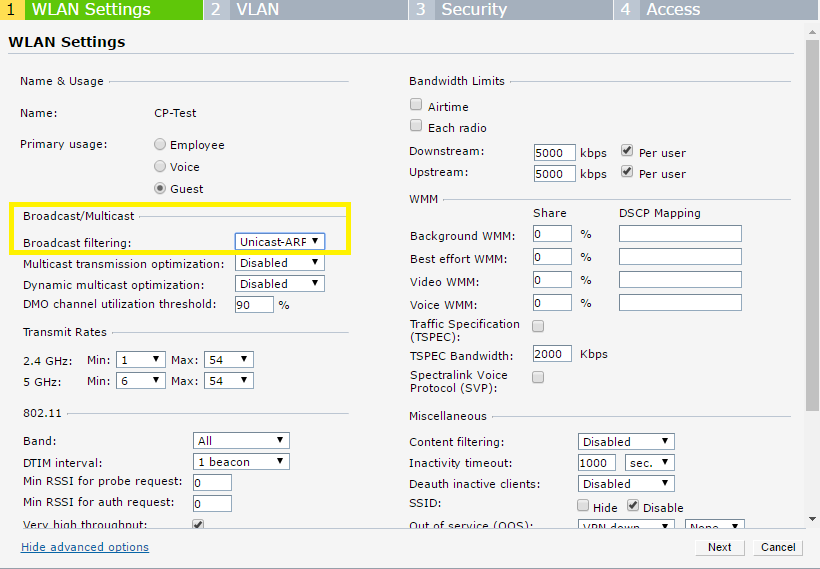Toggle Per user for Upstream
Screen dimensions: 820x569
click(x=627, y=172)
